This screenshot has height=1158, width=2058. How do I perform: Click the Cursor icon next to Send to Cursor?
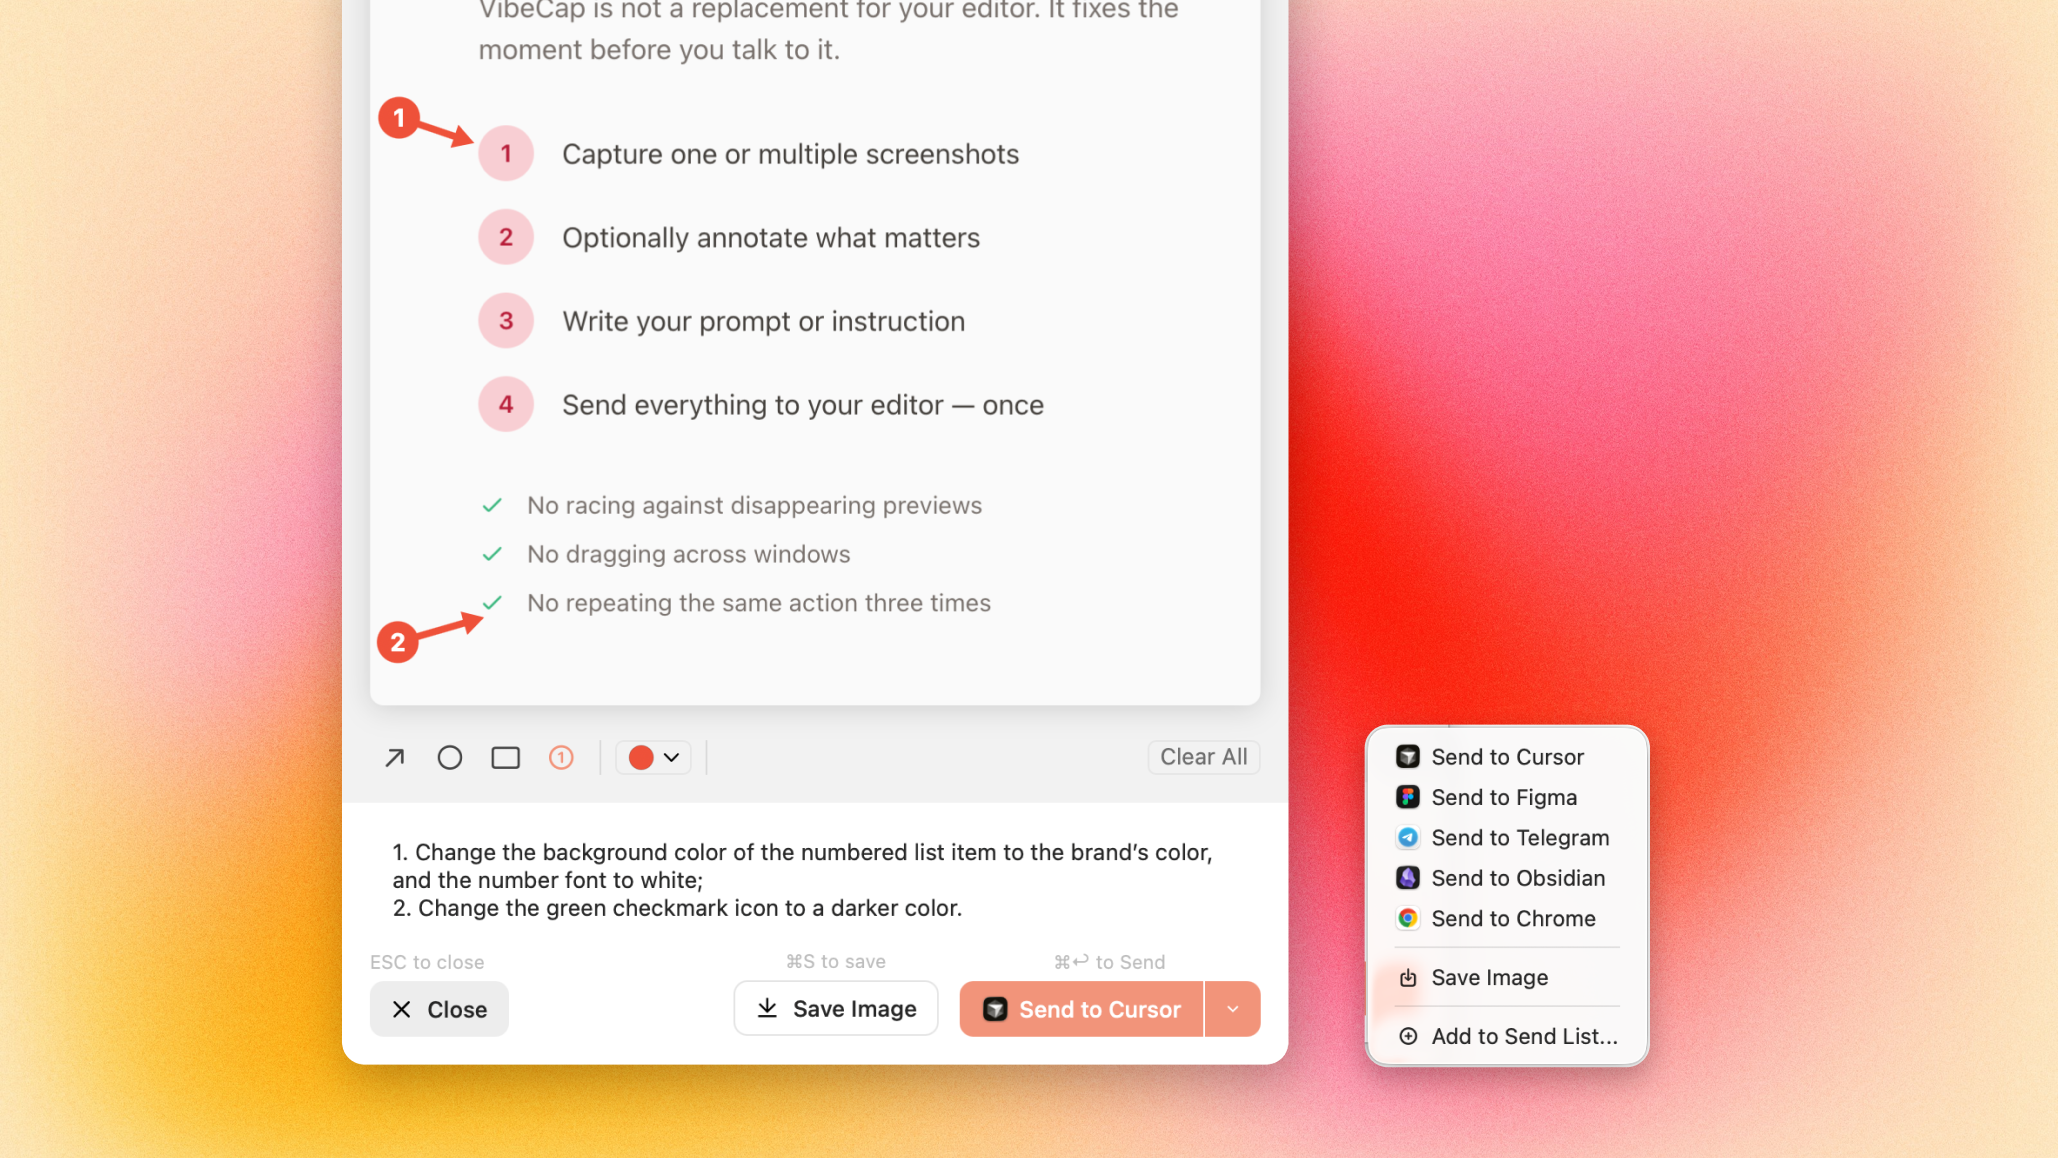[x=1407, y=757]
